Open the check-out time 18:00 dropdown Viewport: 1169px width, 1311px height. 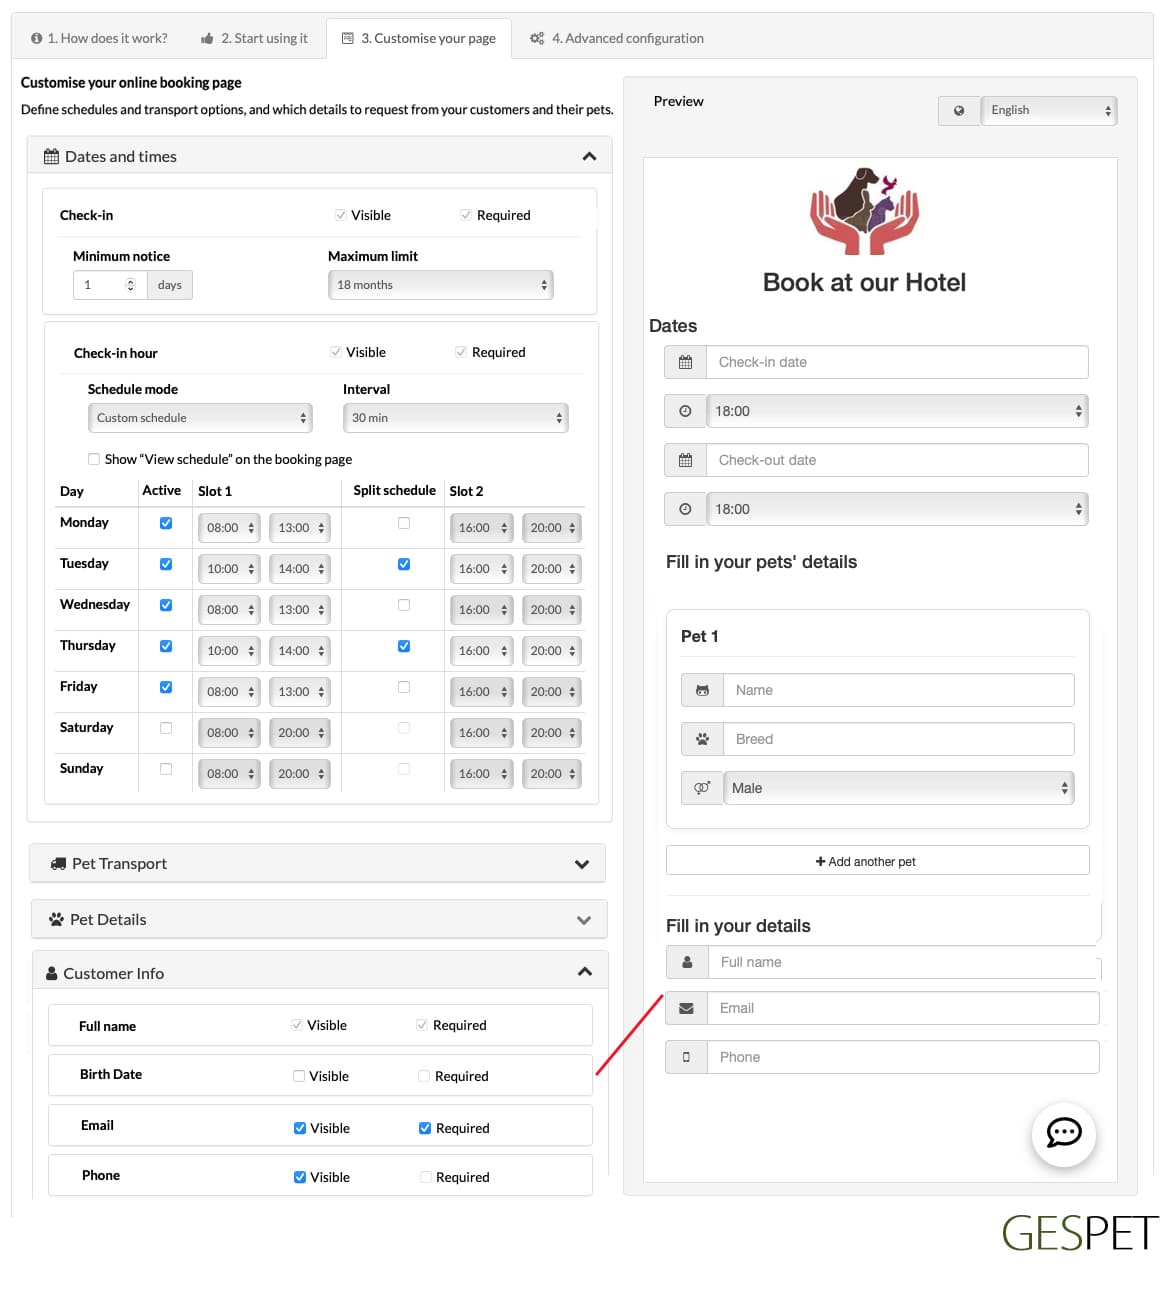tap(897, 509)
